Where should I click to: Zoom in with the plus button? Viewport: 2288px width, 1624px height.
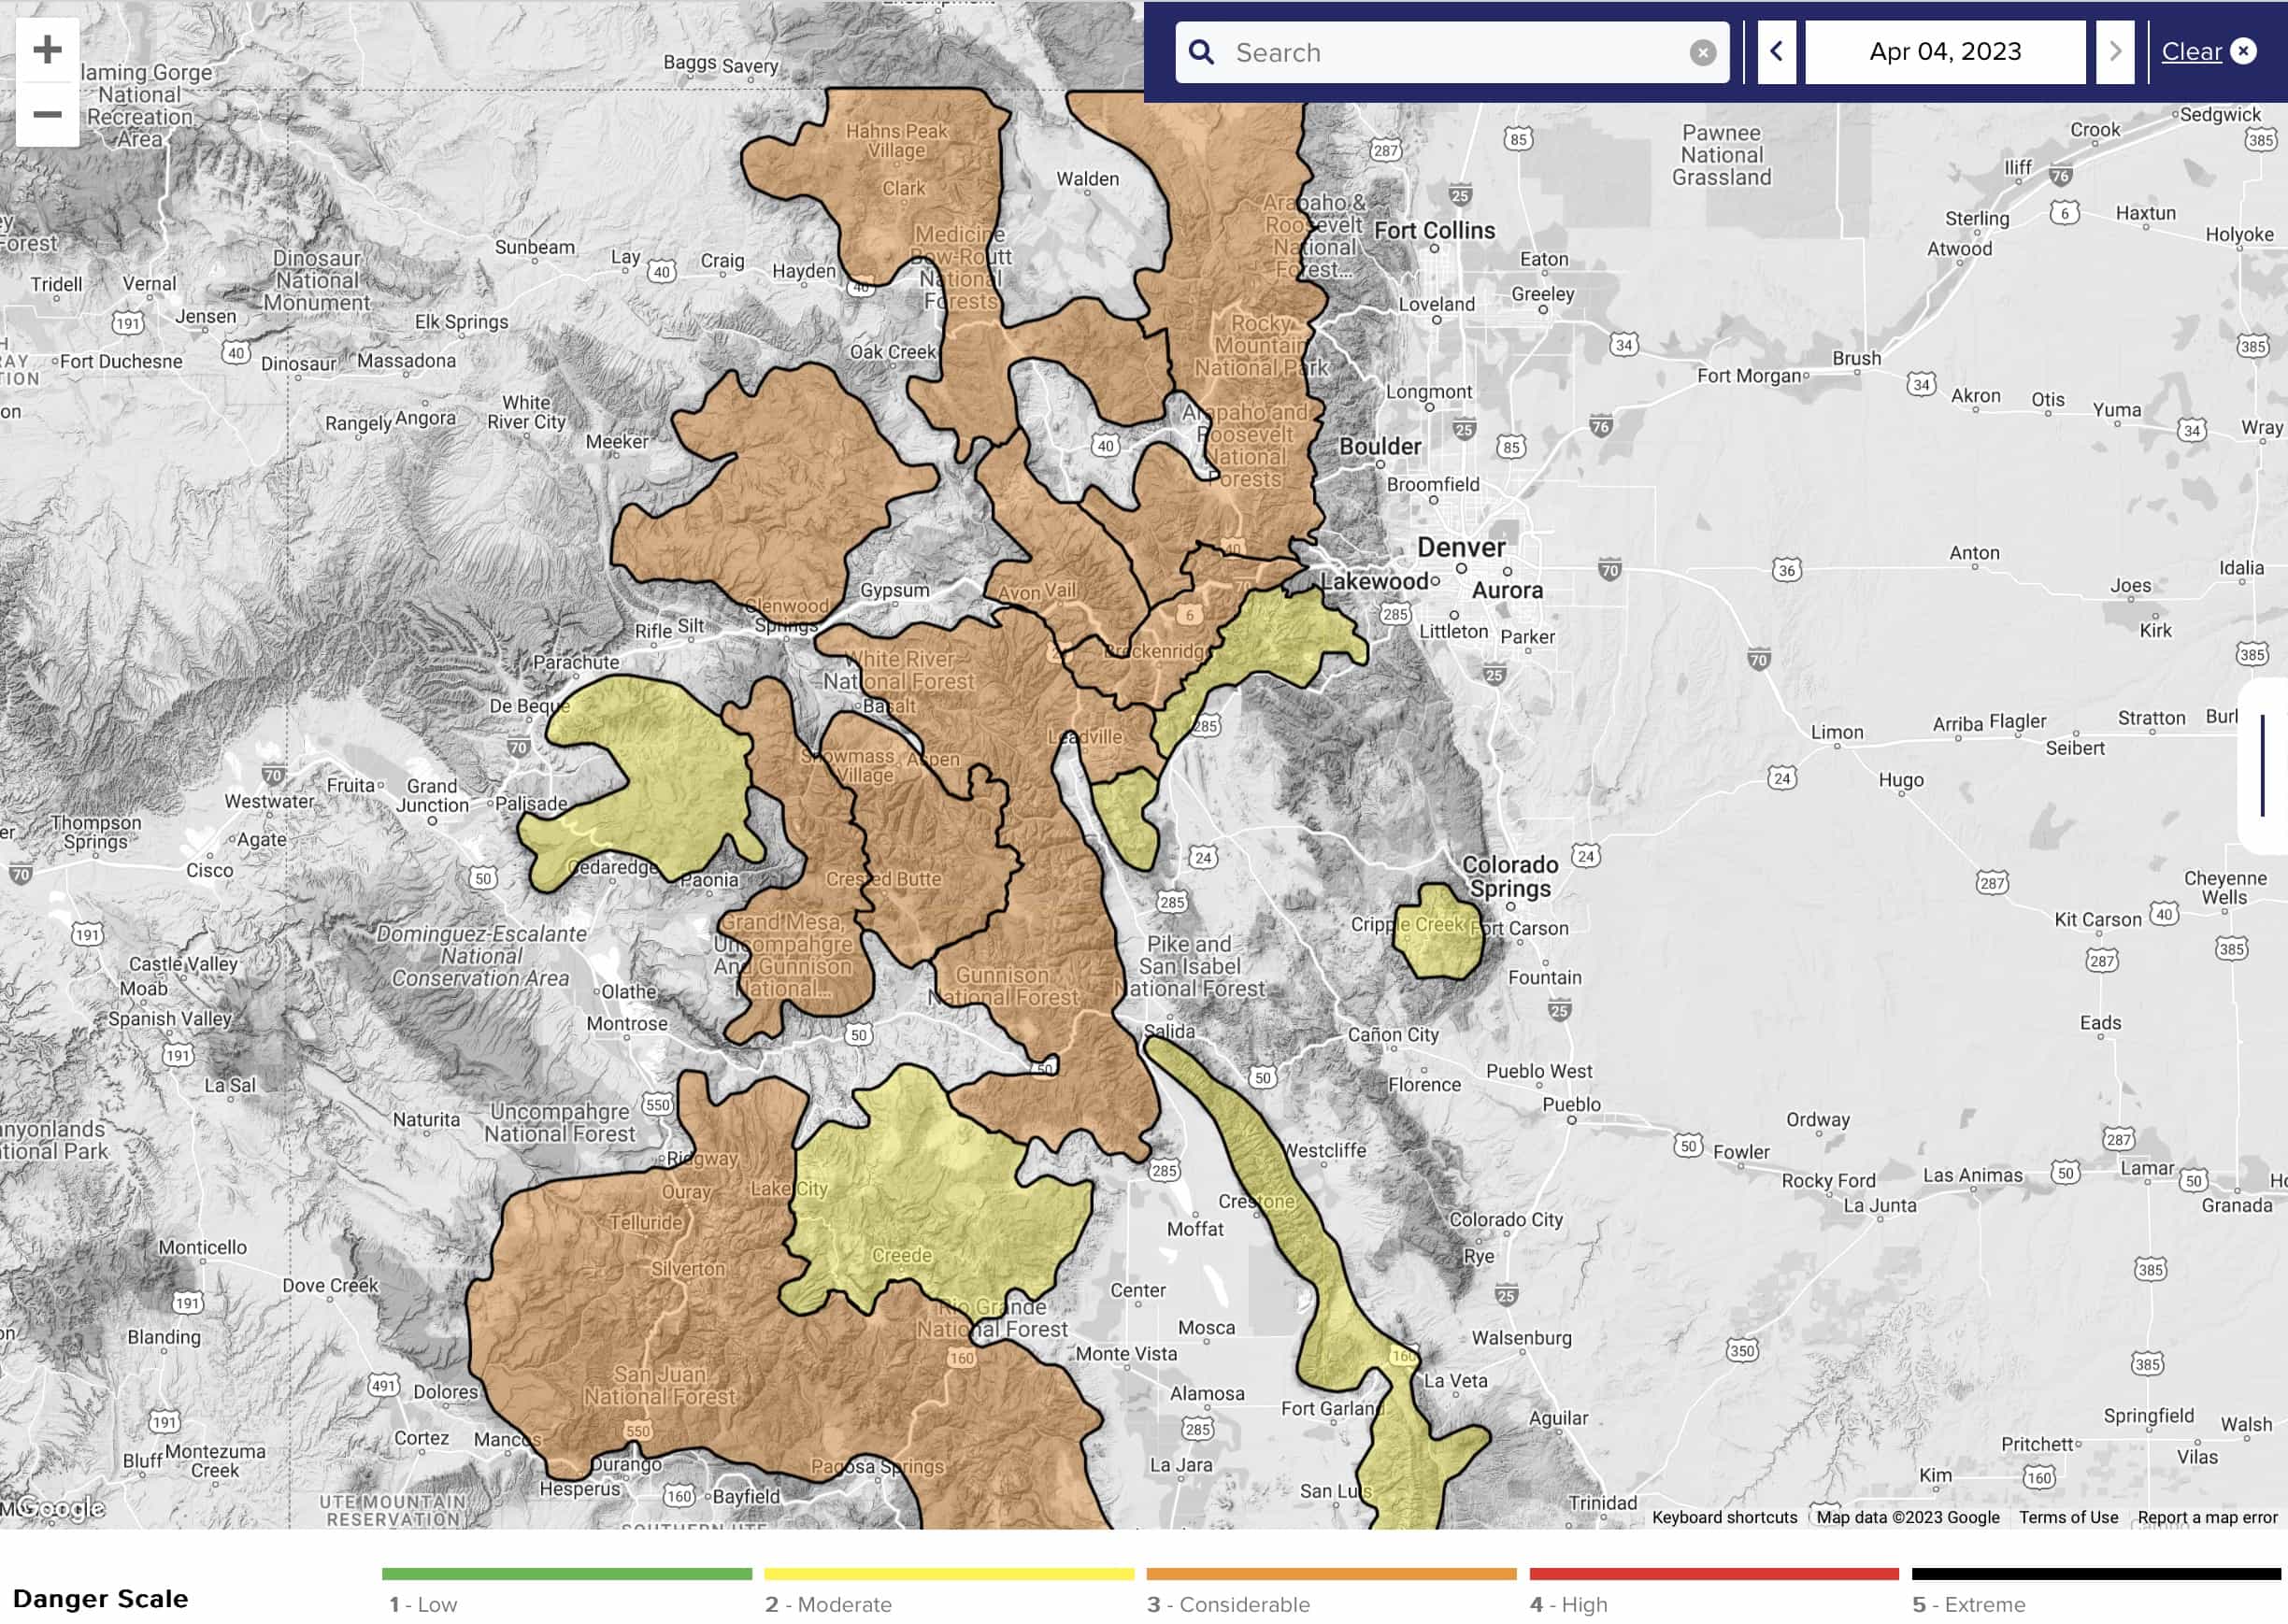tap(47, 50)
